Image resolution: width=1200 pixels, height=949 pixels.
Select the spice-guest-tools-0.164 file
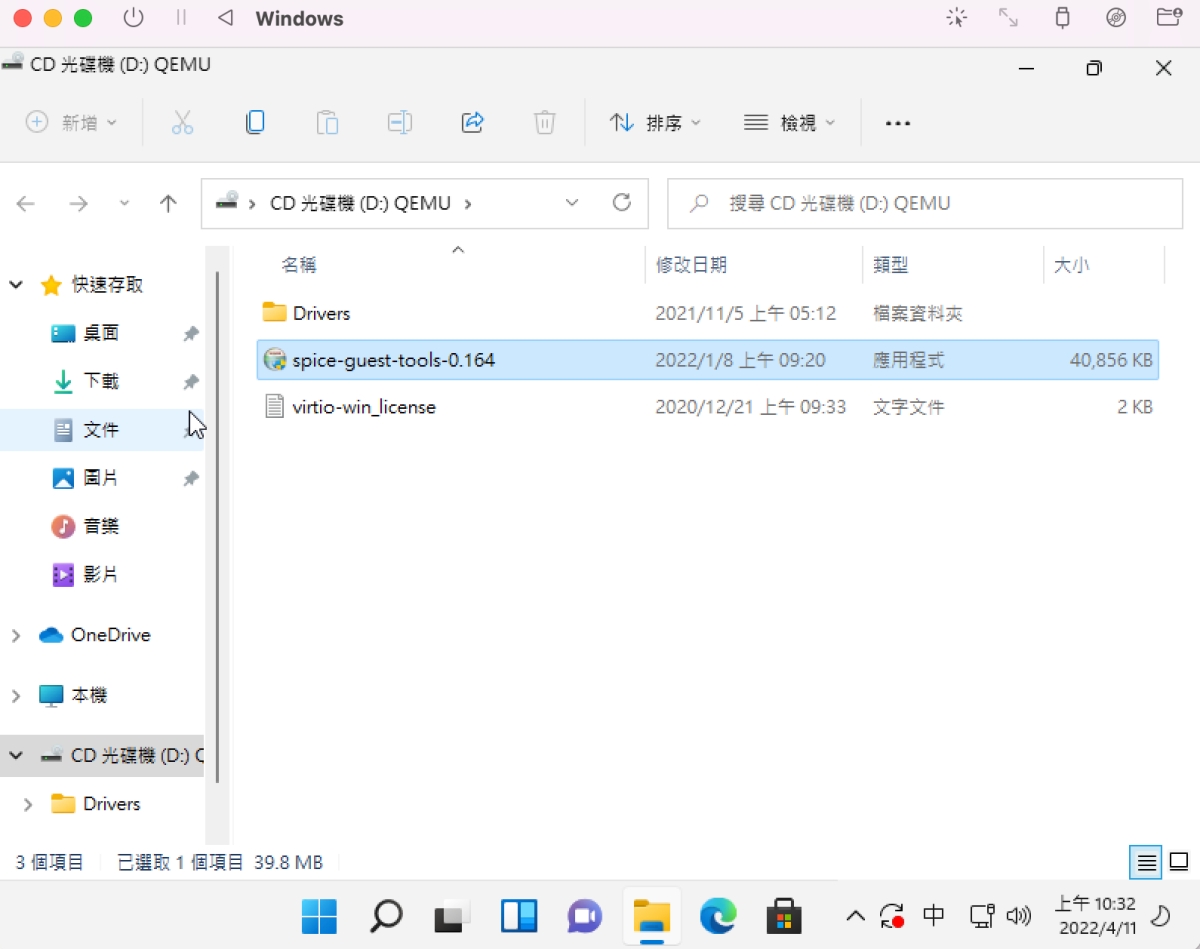click(x=708, y=360)
